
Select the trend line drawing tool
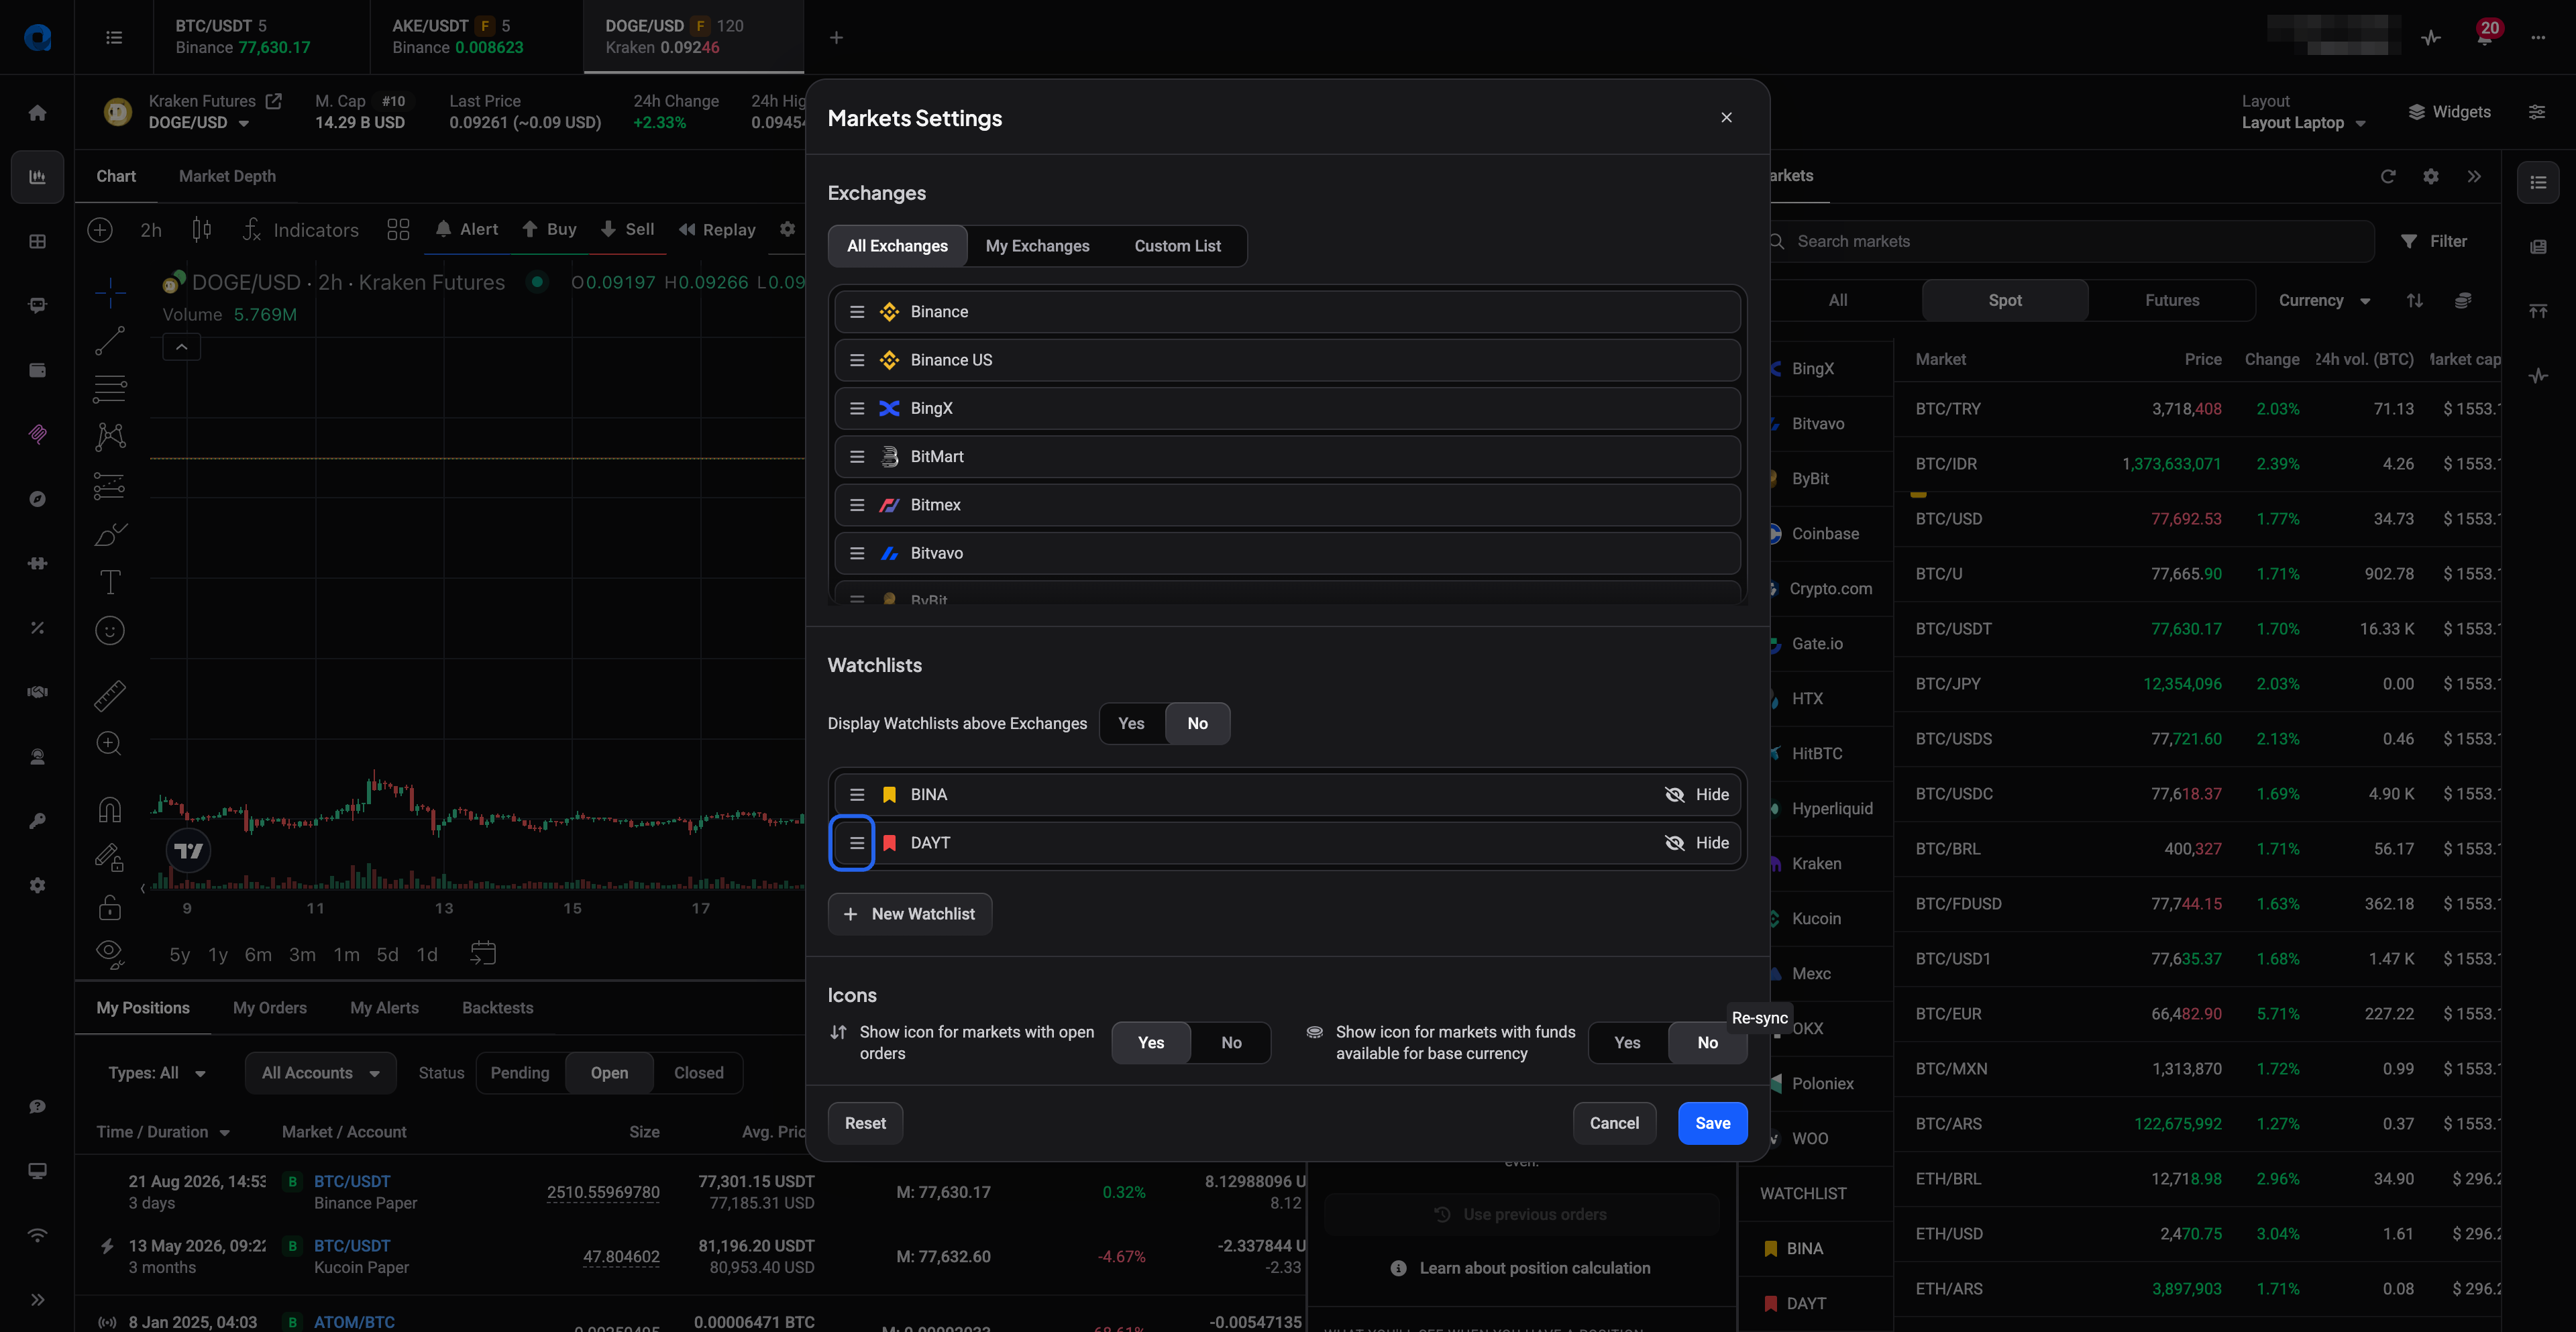coord(110,340)
